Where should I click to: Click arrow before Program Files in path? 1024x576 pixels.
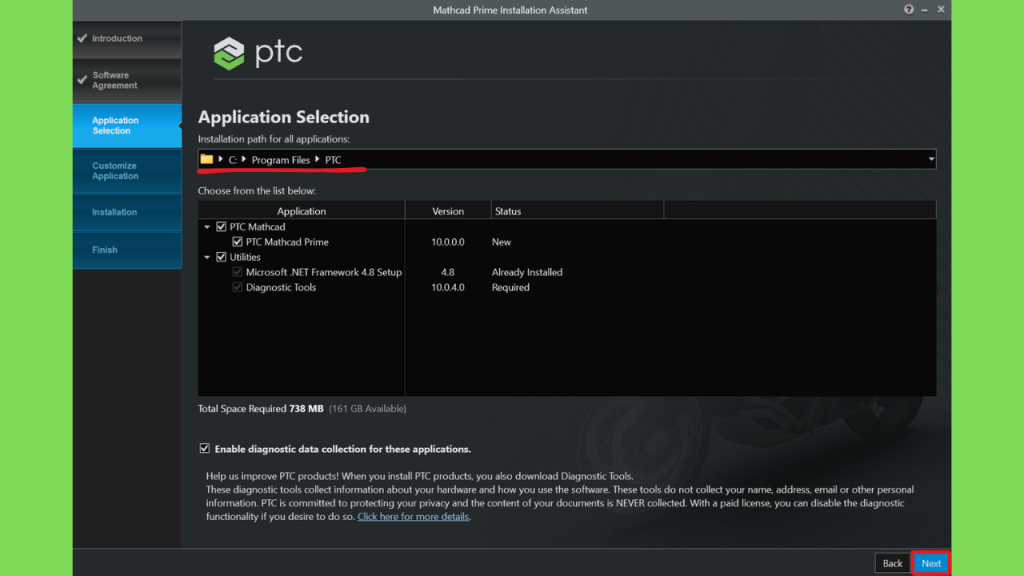(244, 159)
